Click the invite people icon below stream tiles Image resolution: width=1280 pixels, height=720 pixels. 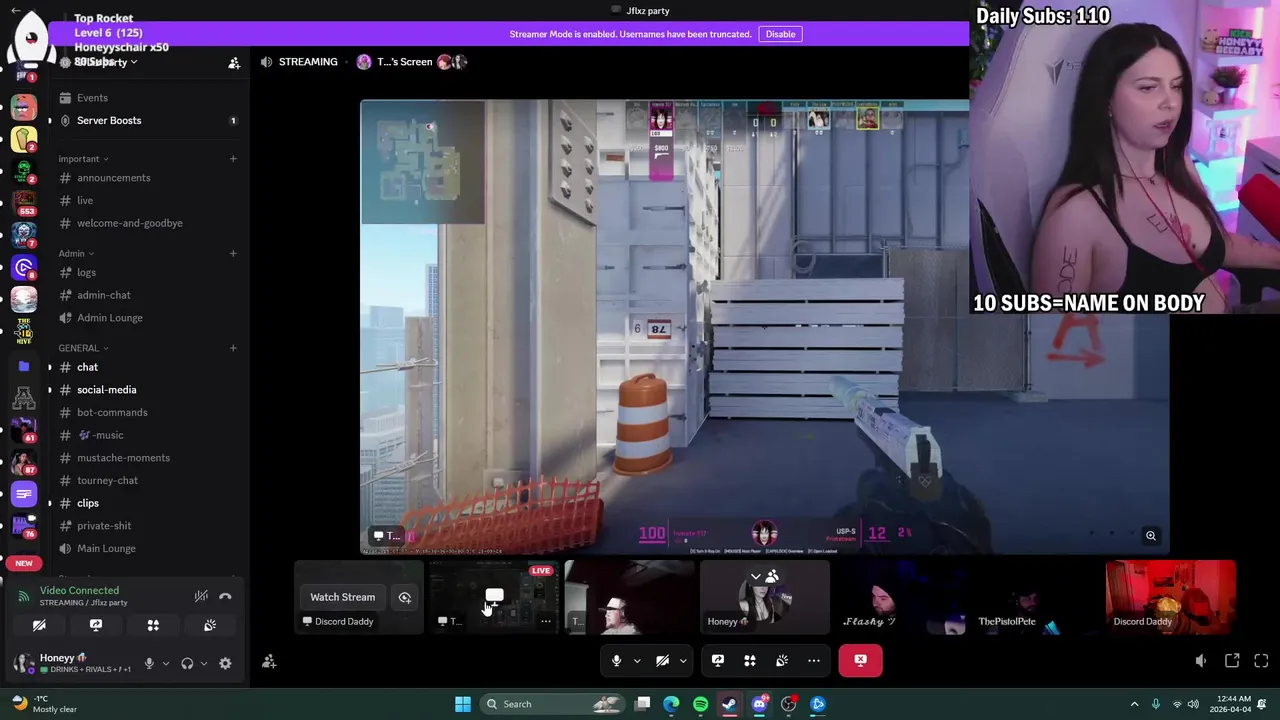tap(269, 661)
